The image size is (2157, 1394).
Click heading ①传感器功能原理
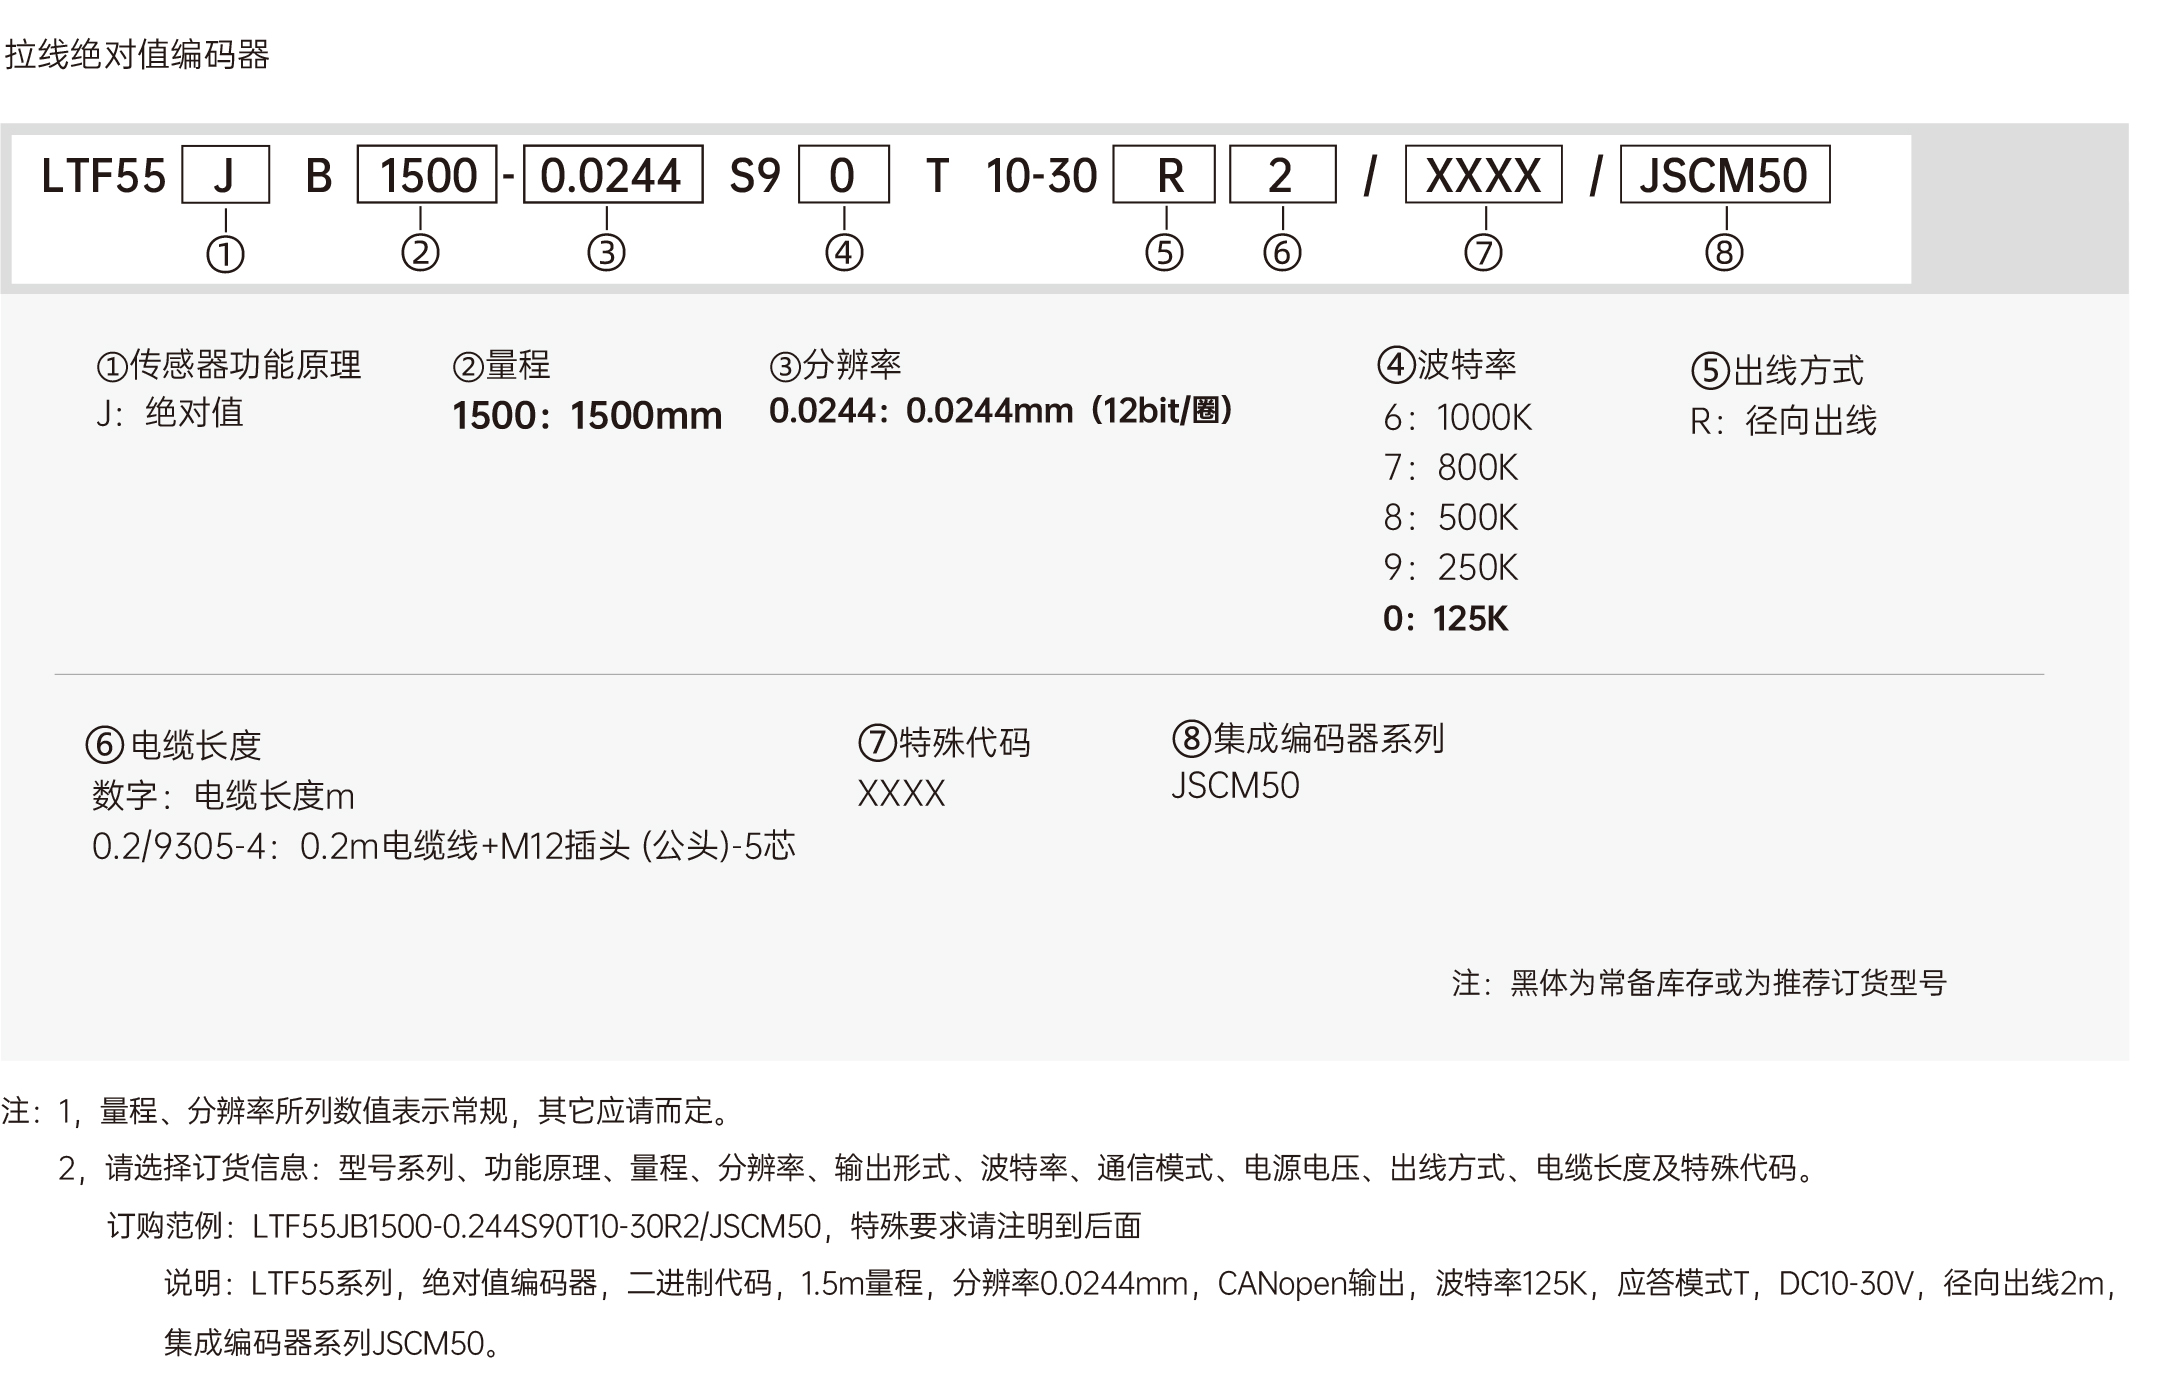pos(229,365)
